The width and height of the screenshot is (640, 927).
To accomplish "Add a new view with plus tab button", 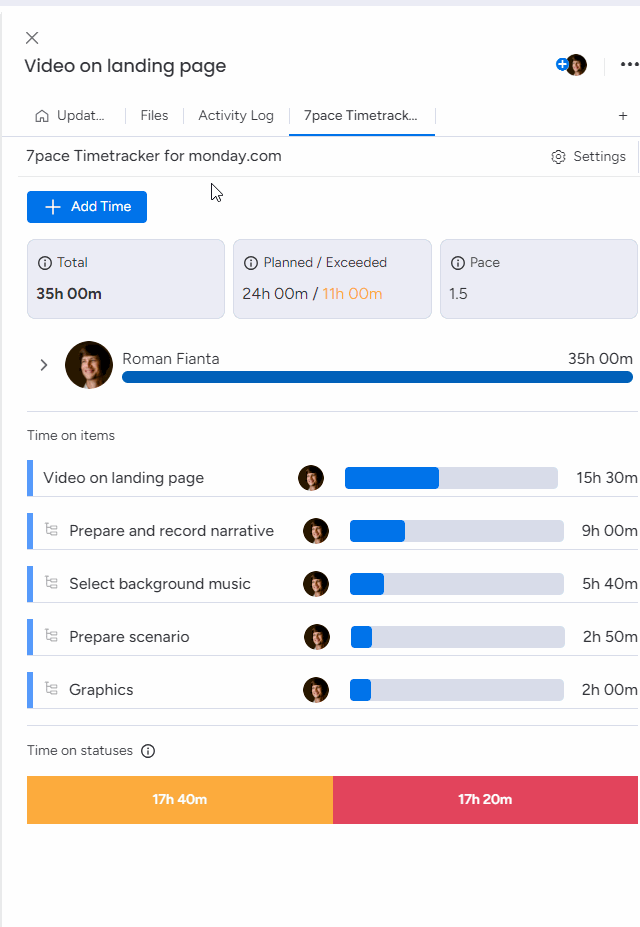I will point(623,116).
